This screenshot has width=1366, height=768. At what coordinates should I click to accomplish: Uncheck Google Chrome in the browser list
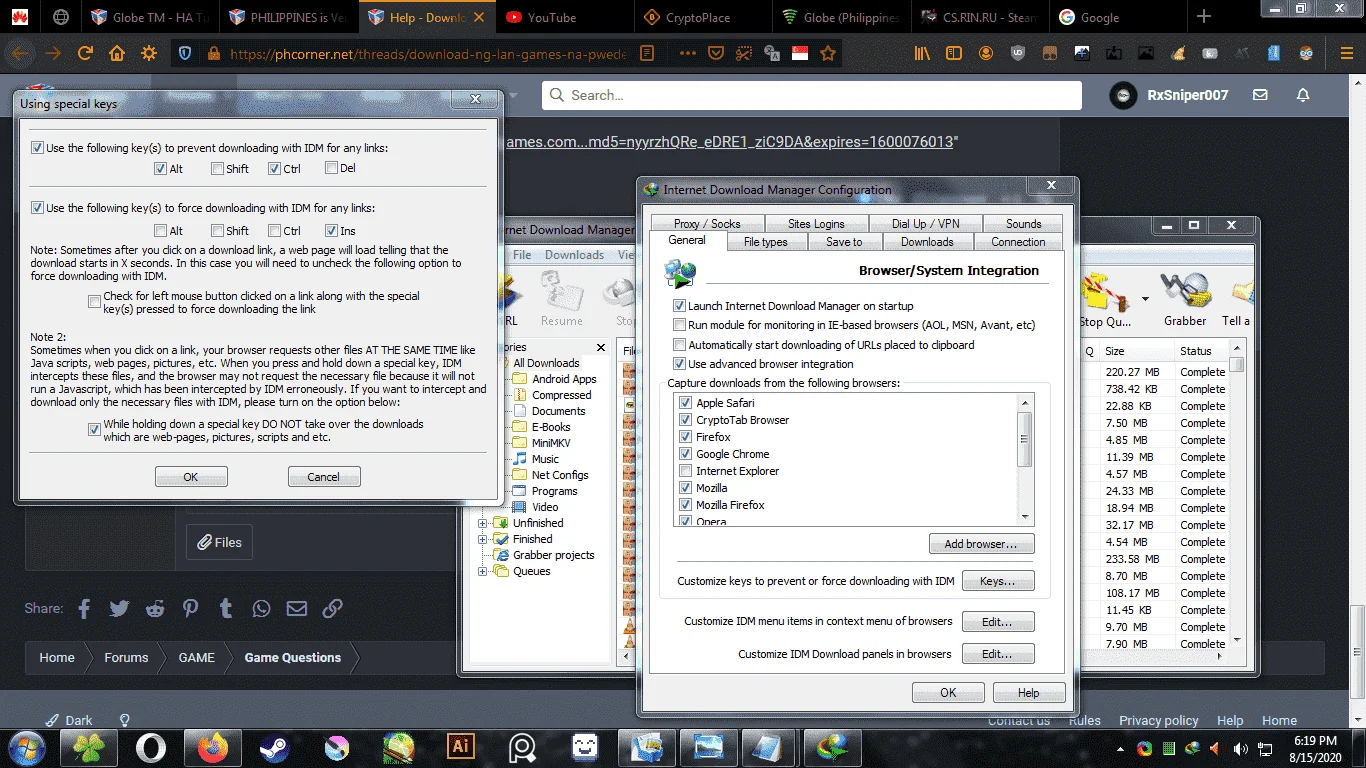pyautogui.click(x=685, y=454)
